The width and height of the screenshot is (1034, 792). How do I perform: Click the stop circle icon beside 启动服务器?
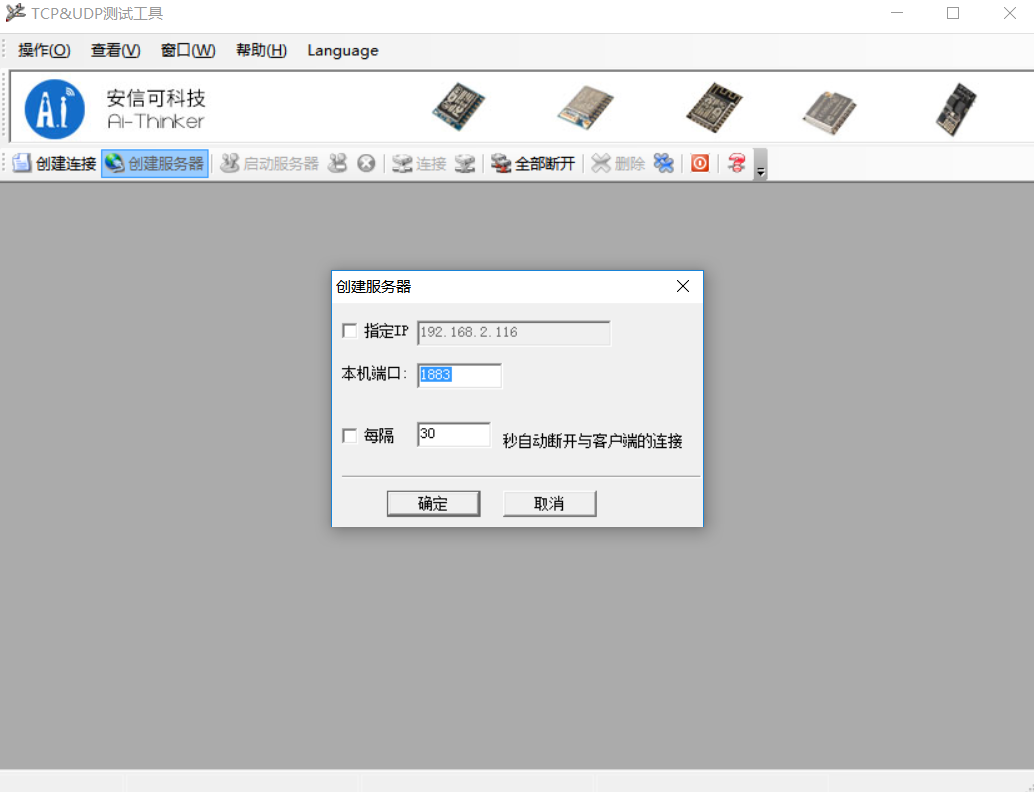[366, 163]
